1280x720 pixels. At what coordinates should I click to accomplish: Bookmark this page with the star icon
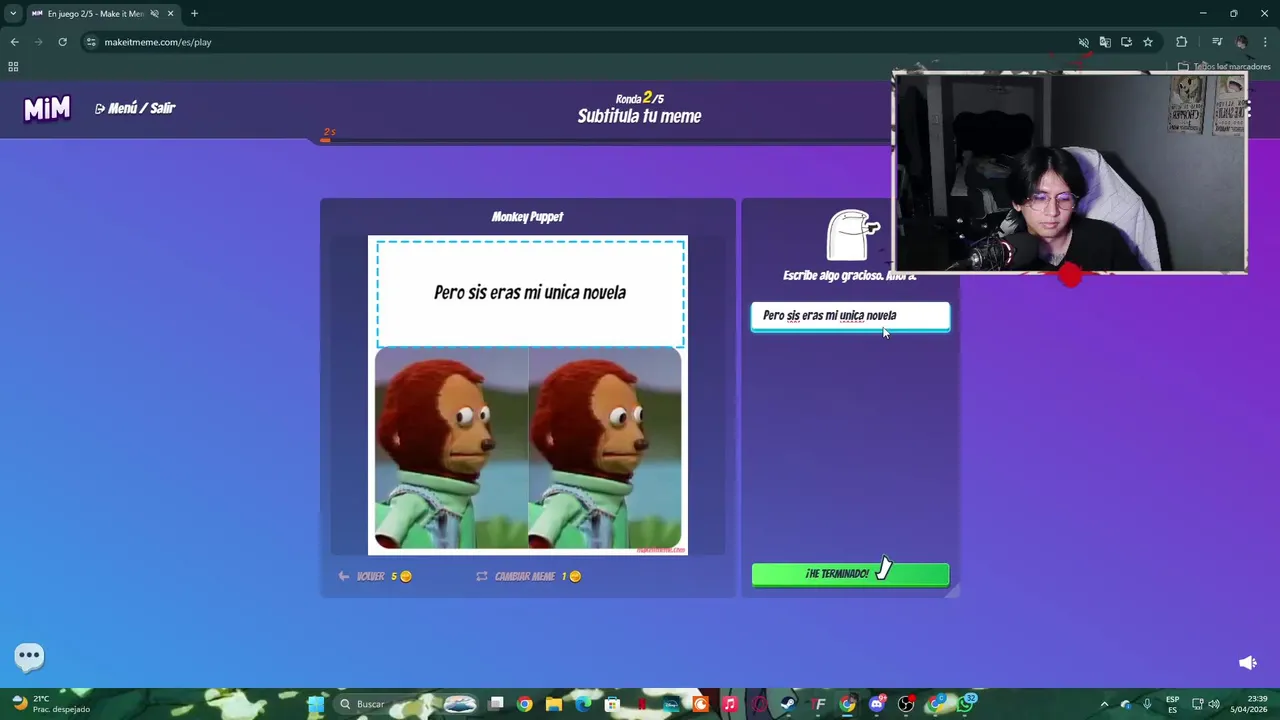pos(1148,42)
